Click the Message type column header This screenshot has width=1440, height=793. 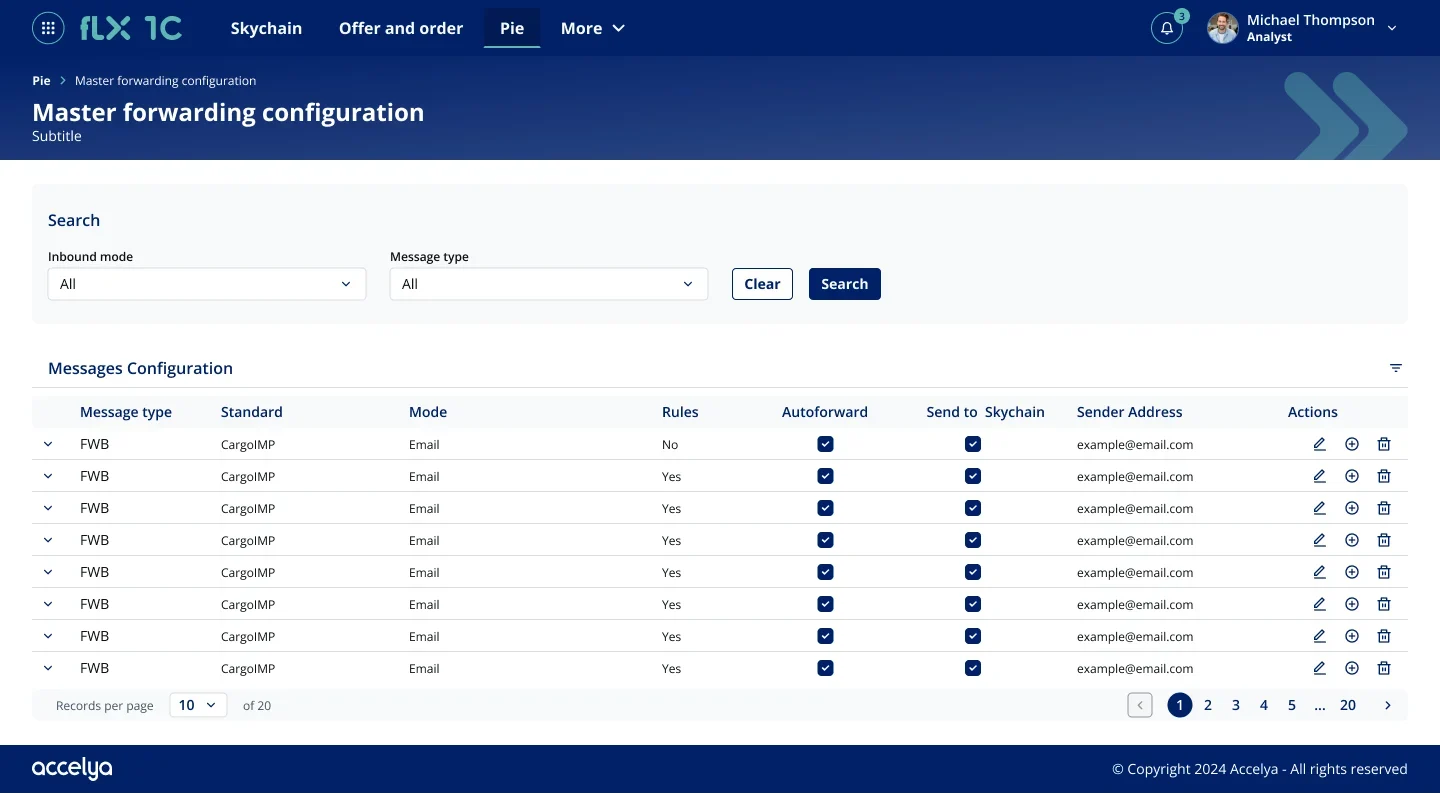click(x=126, y=412)
